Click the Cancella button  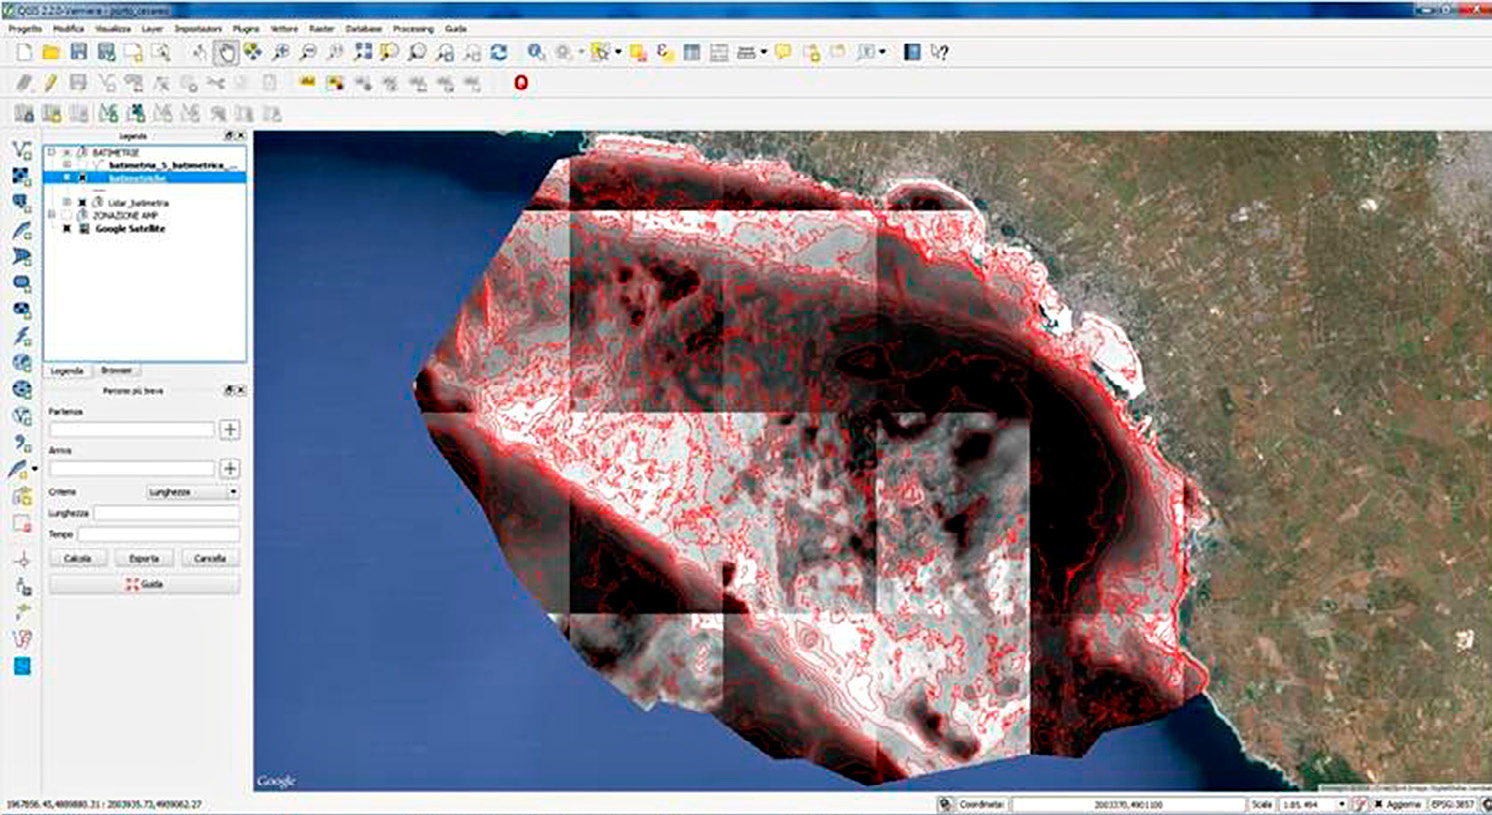[210, 558]
